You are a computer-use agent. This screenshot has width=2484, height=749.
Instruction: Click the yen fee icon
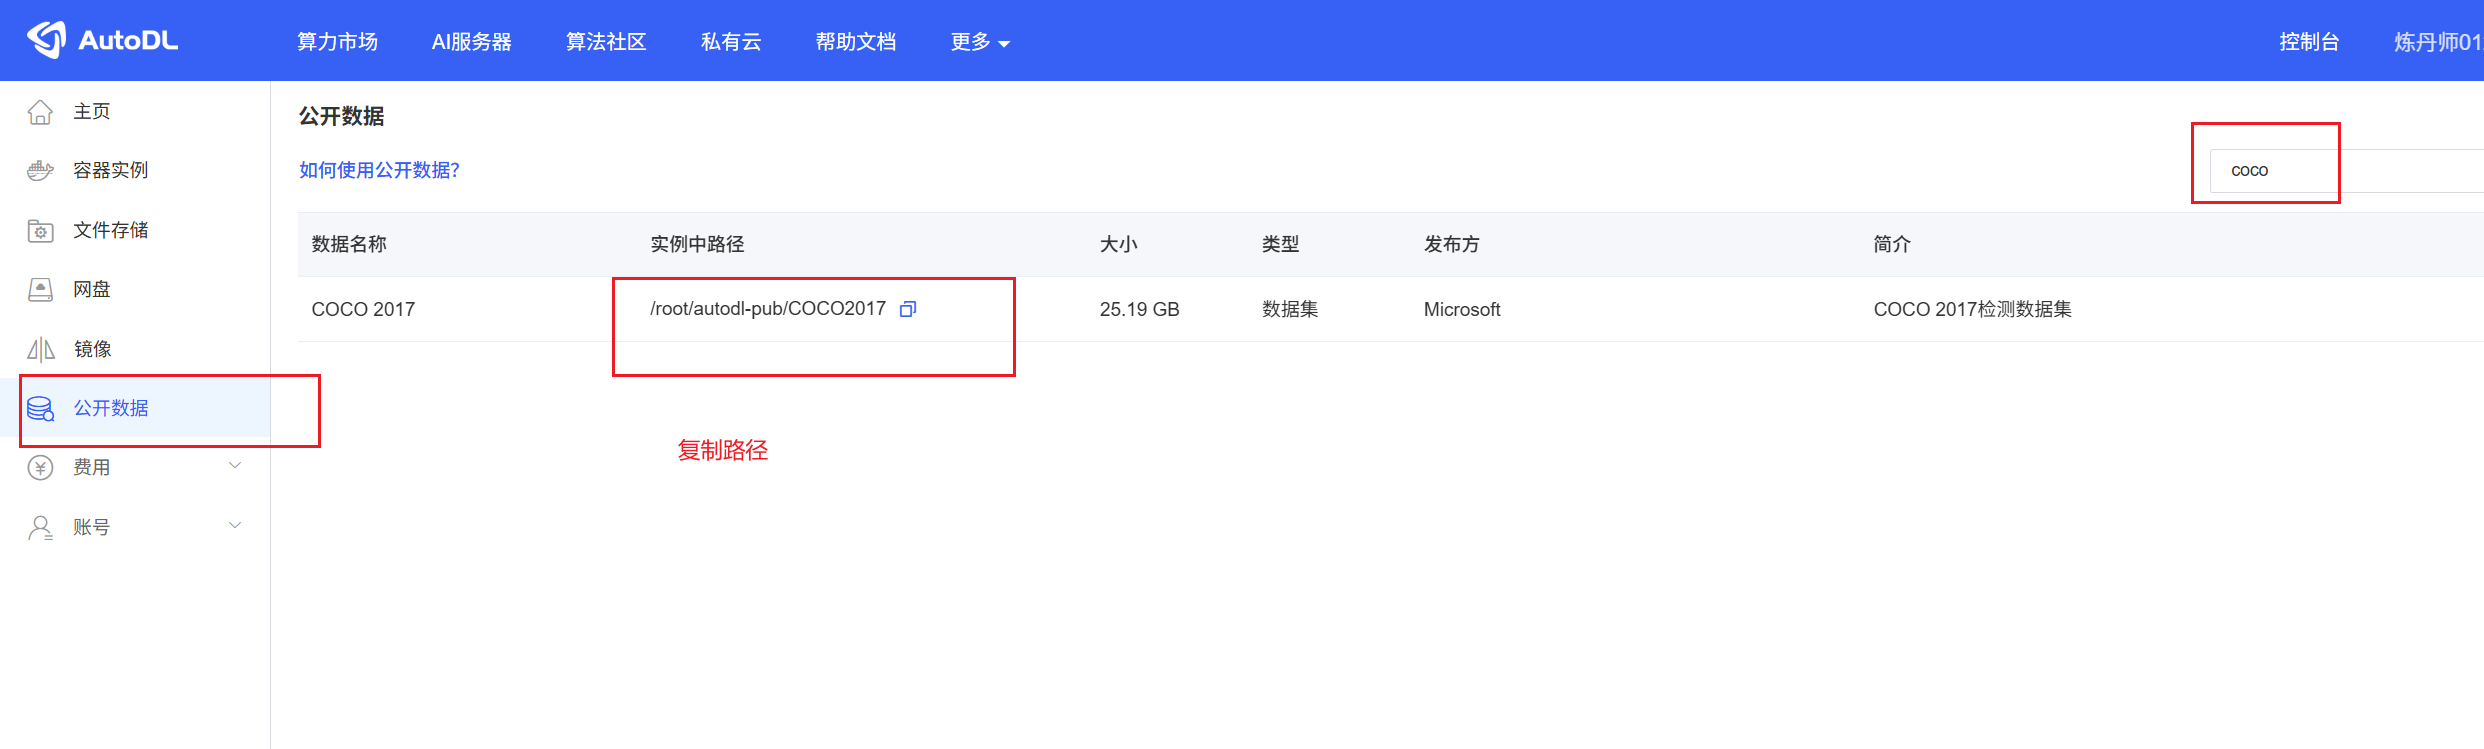pyautogui.click(x=40, y=467)
